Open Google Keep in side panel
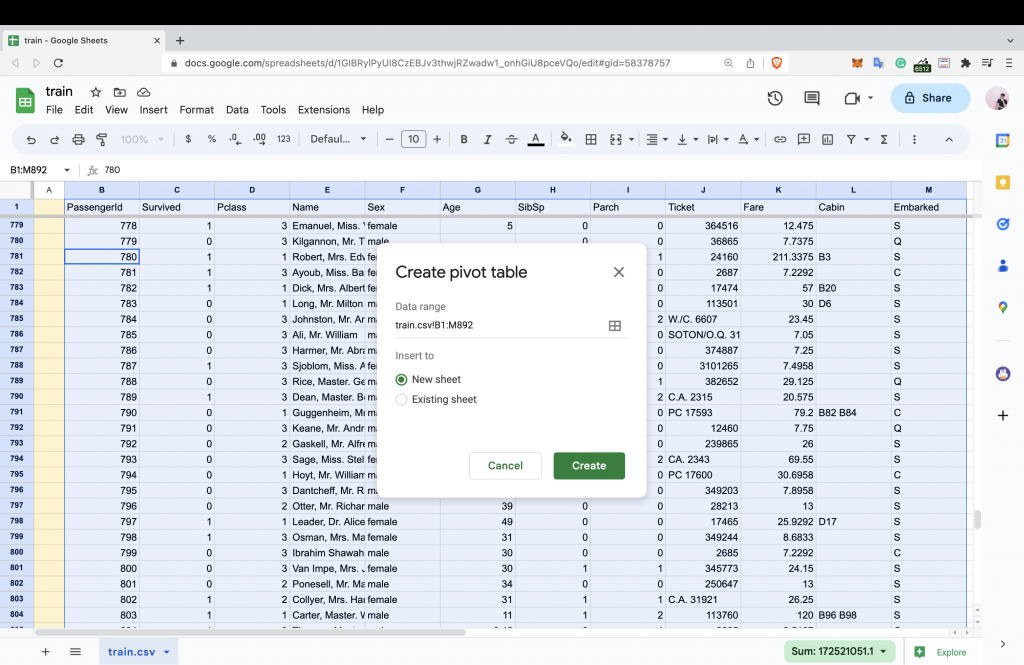 click(1003, 182)
